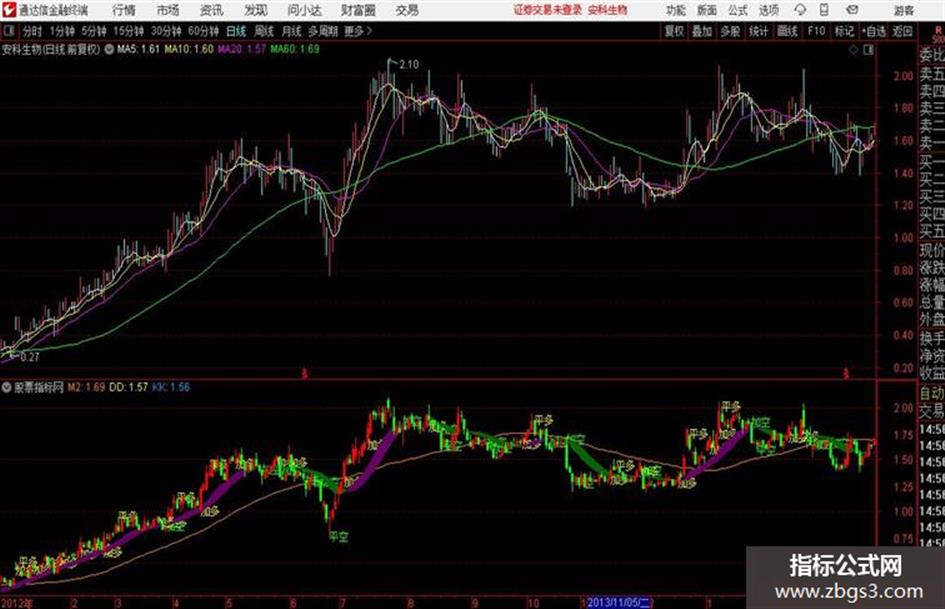
Task: Switch to the 30分钟 period tab
Action: click(166, 31)
